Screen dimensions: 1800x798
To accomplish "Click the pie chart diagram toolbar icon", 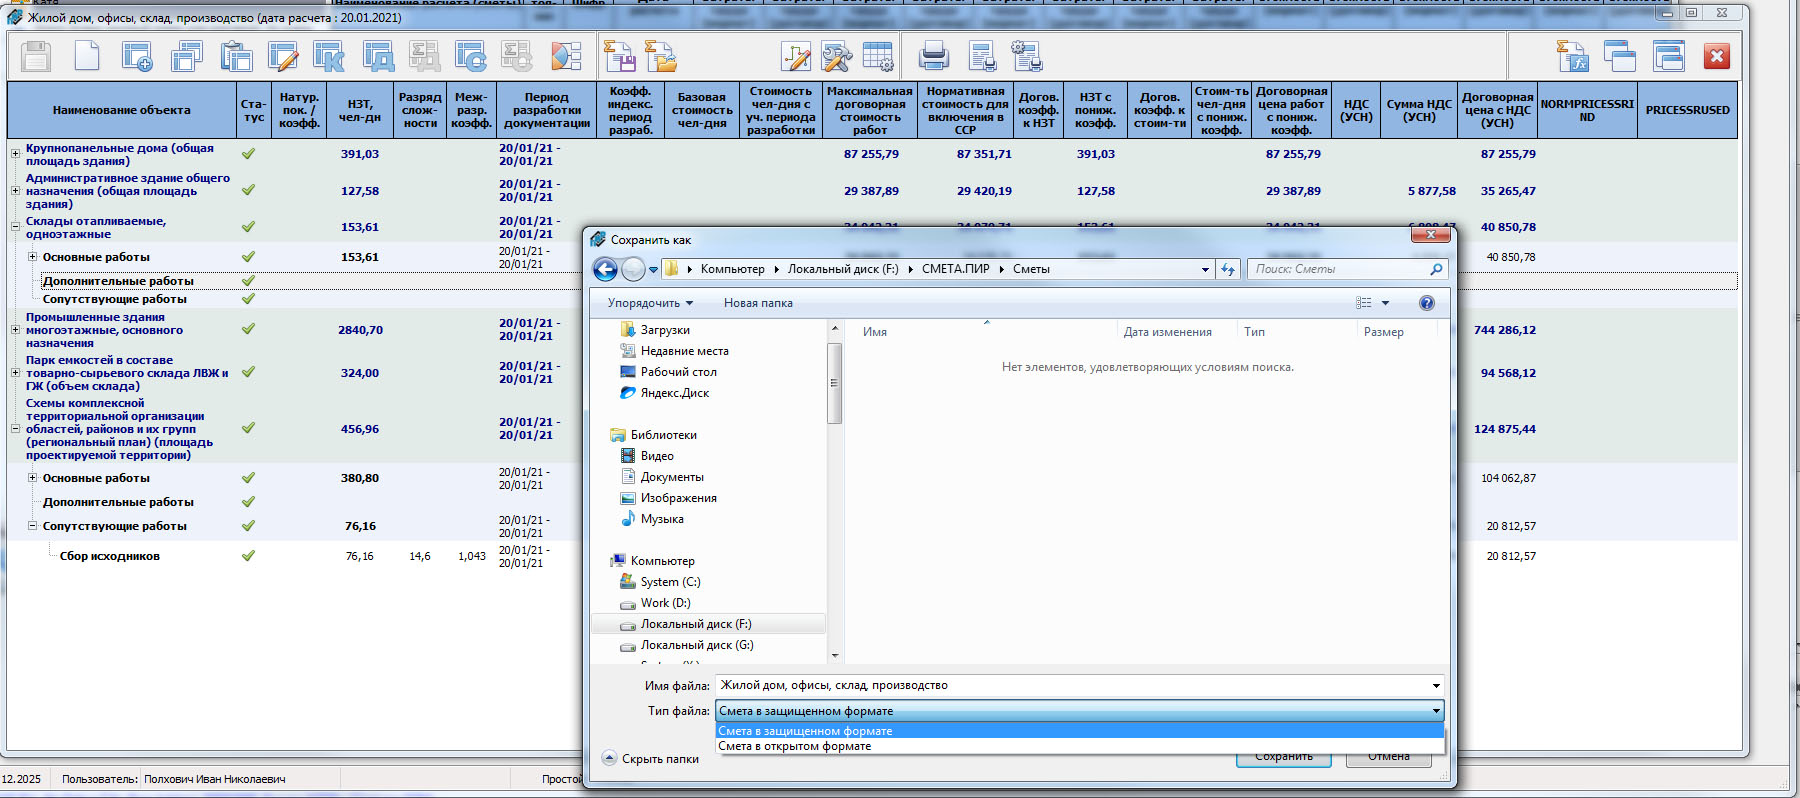I will click(x=566, y=57).
